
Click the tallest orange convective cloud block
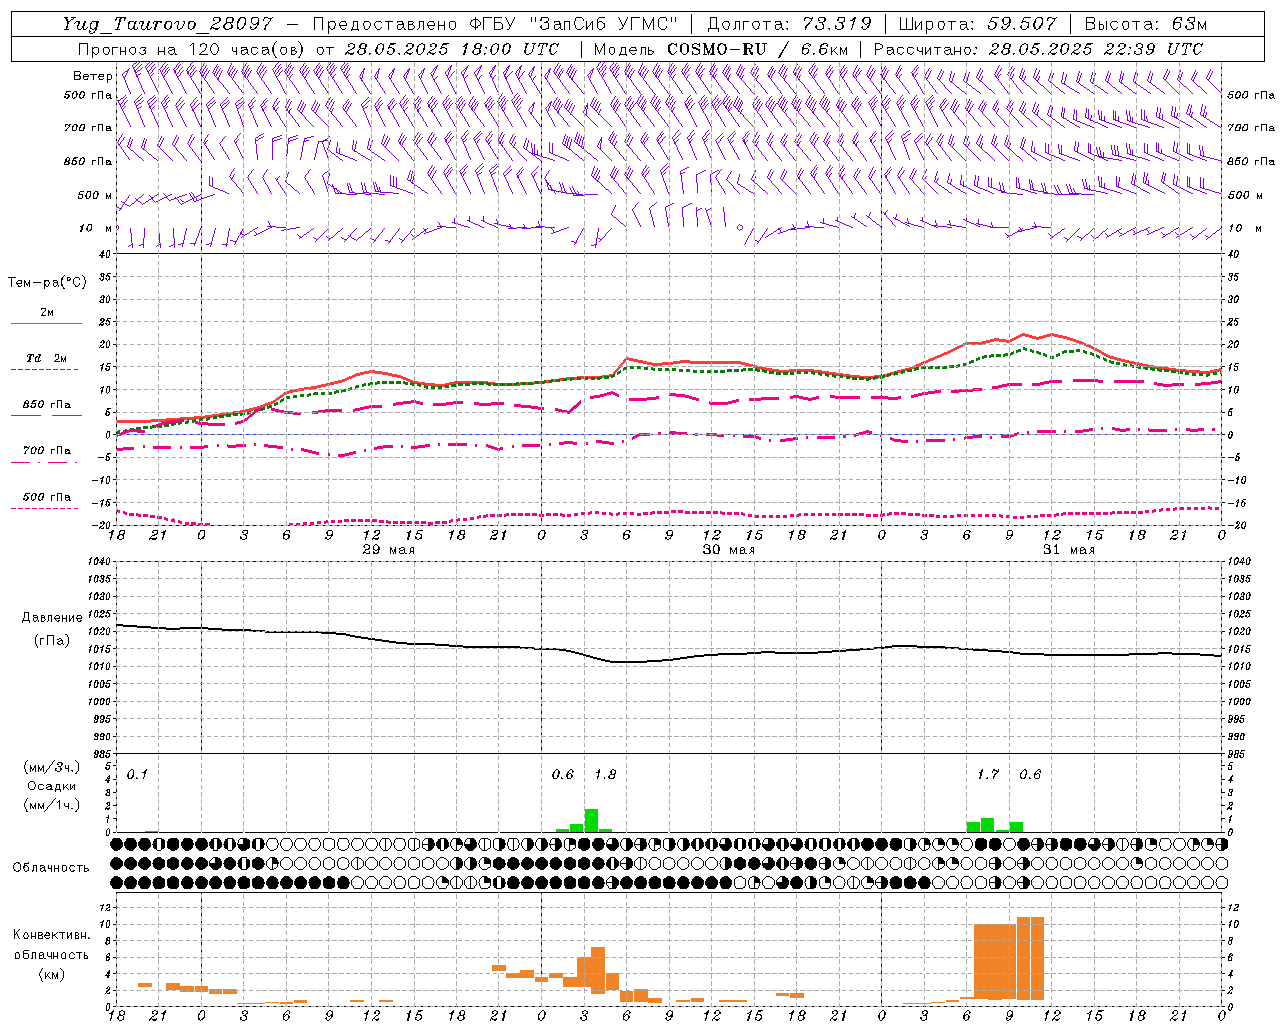point(1031,958)
